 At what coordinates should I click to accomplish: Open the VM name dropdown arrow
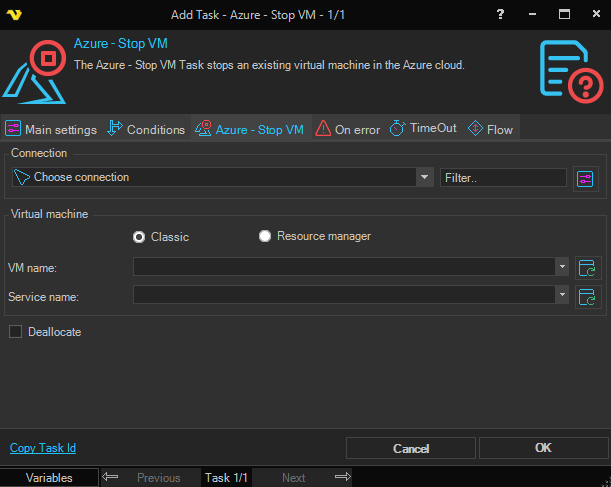click(x=563, y=267)
